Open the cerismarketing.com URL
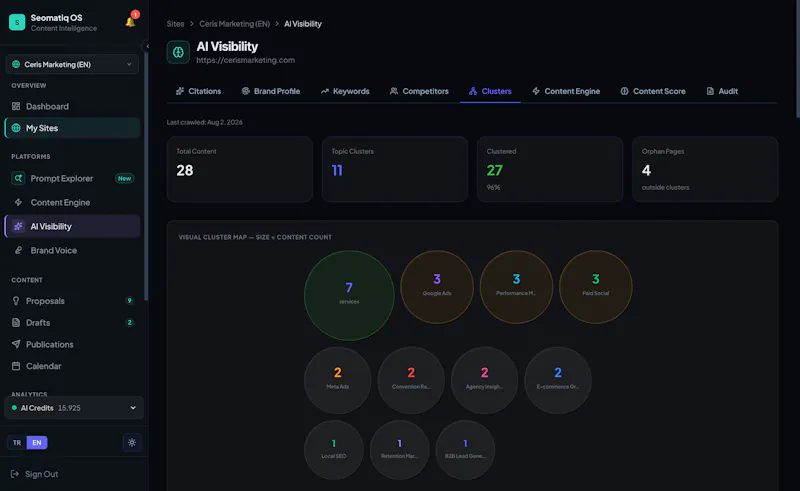 tap(245, 60)
